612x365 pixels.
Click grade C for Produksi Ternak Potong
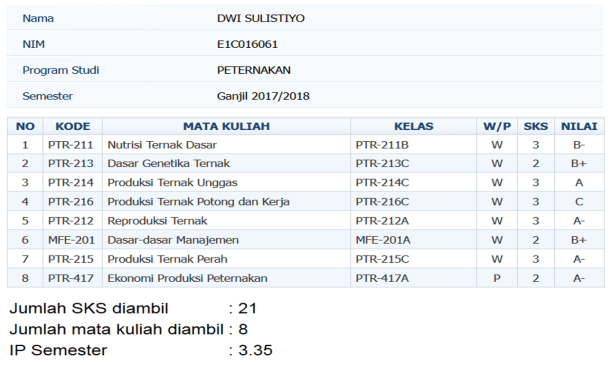[579, 202]
